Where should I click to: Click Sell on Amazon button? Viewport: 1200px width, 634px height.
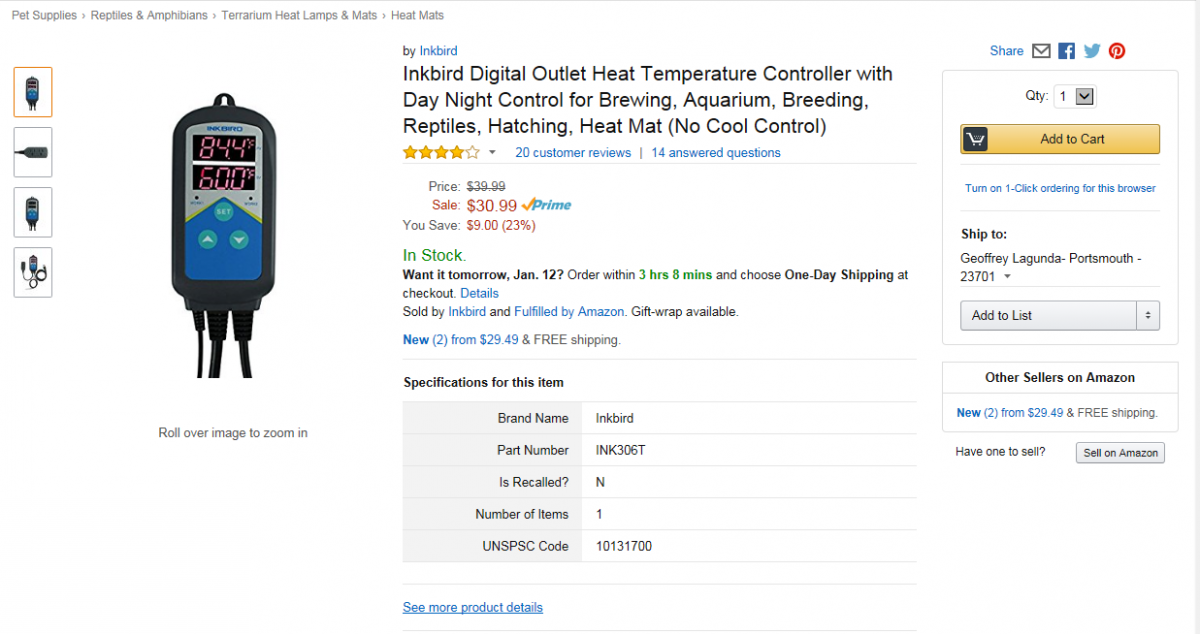click(1120, 453)
